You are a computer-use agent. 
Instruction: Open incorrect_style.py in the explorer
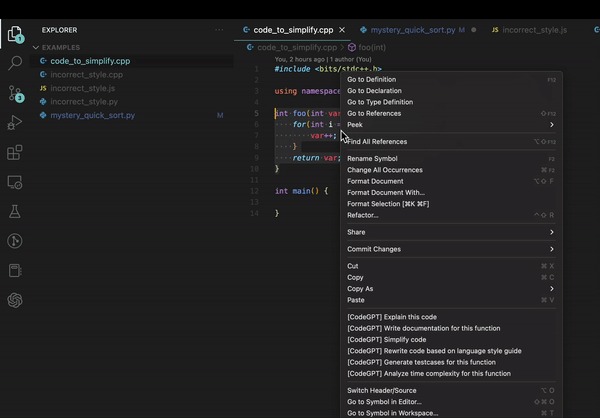coord(132,102)
